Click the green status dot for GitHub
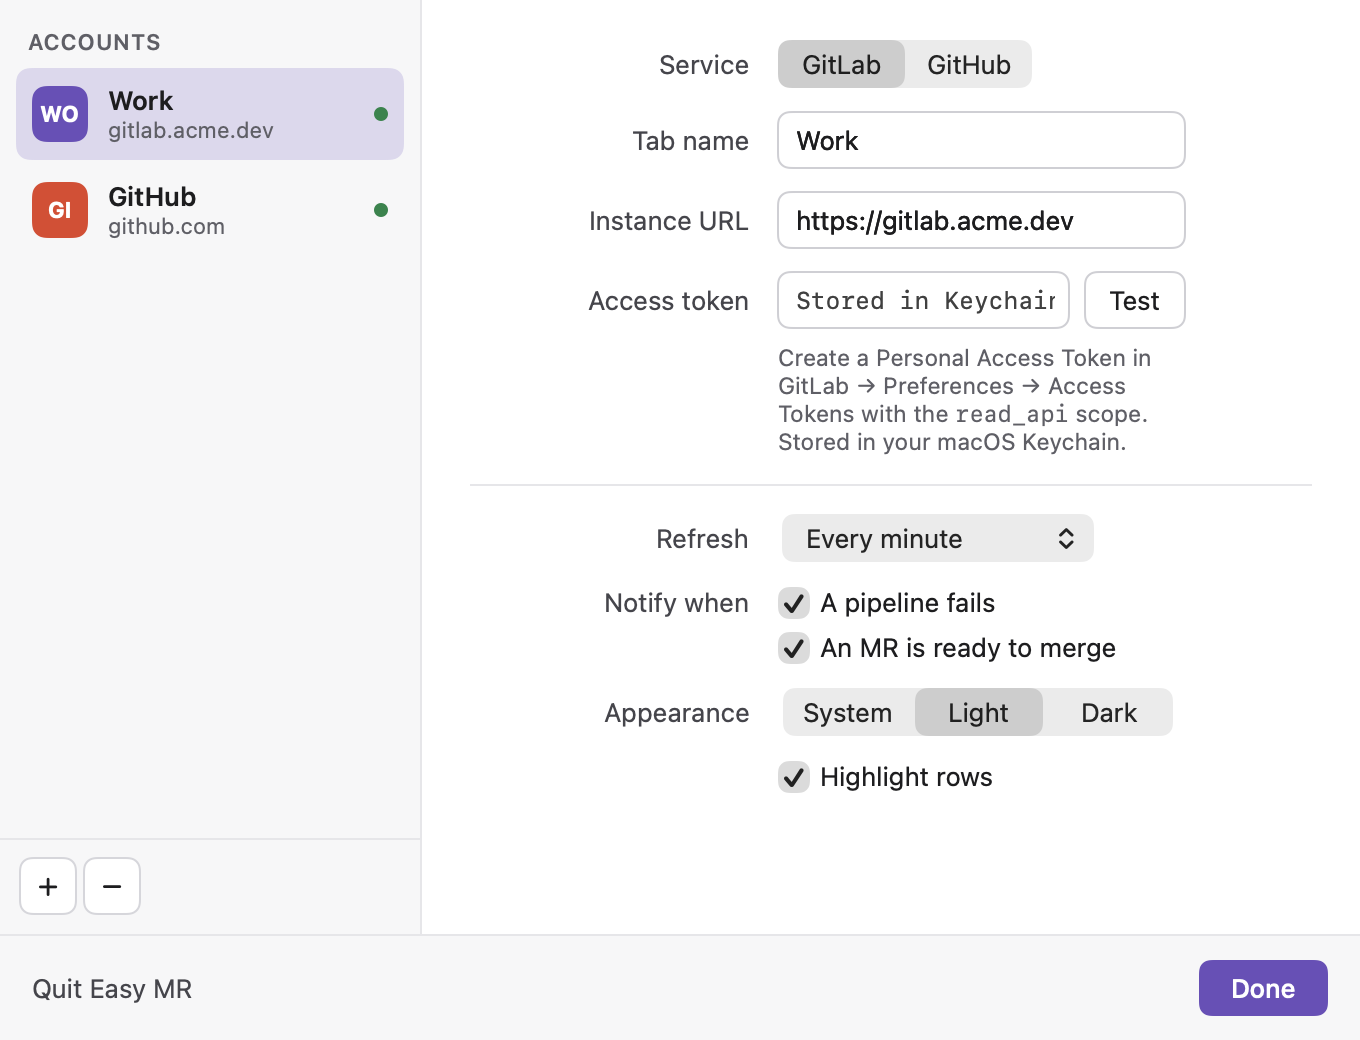1360x1040 pixels. 381,210
